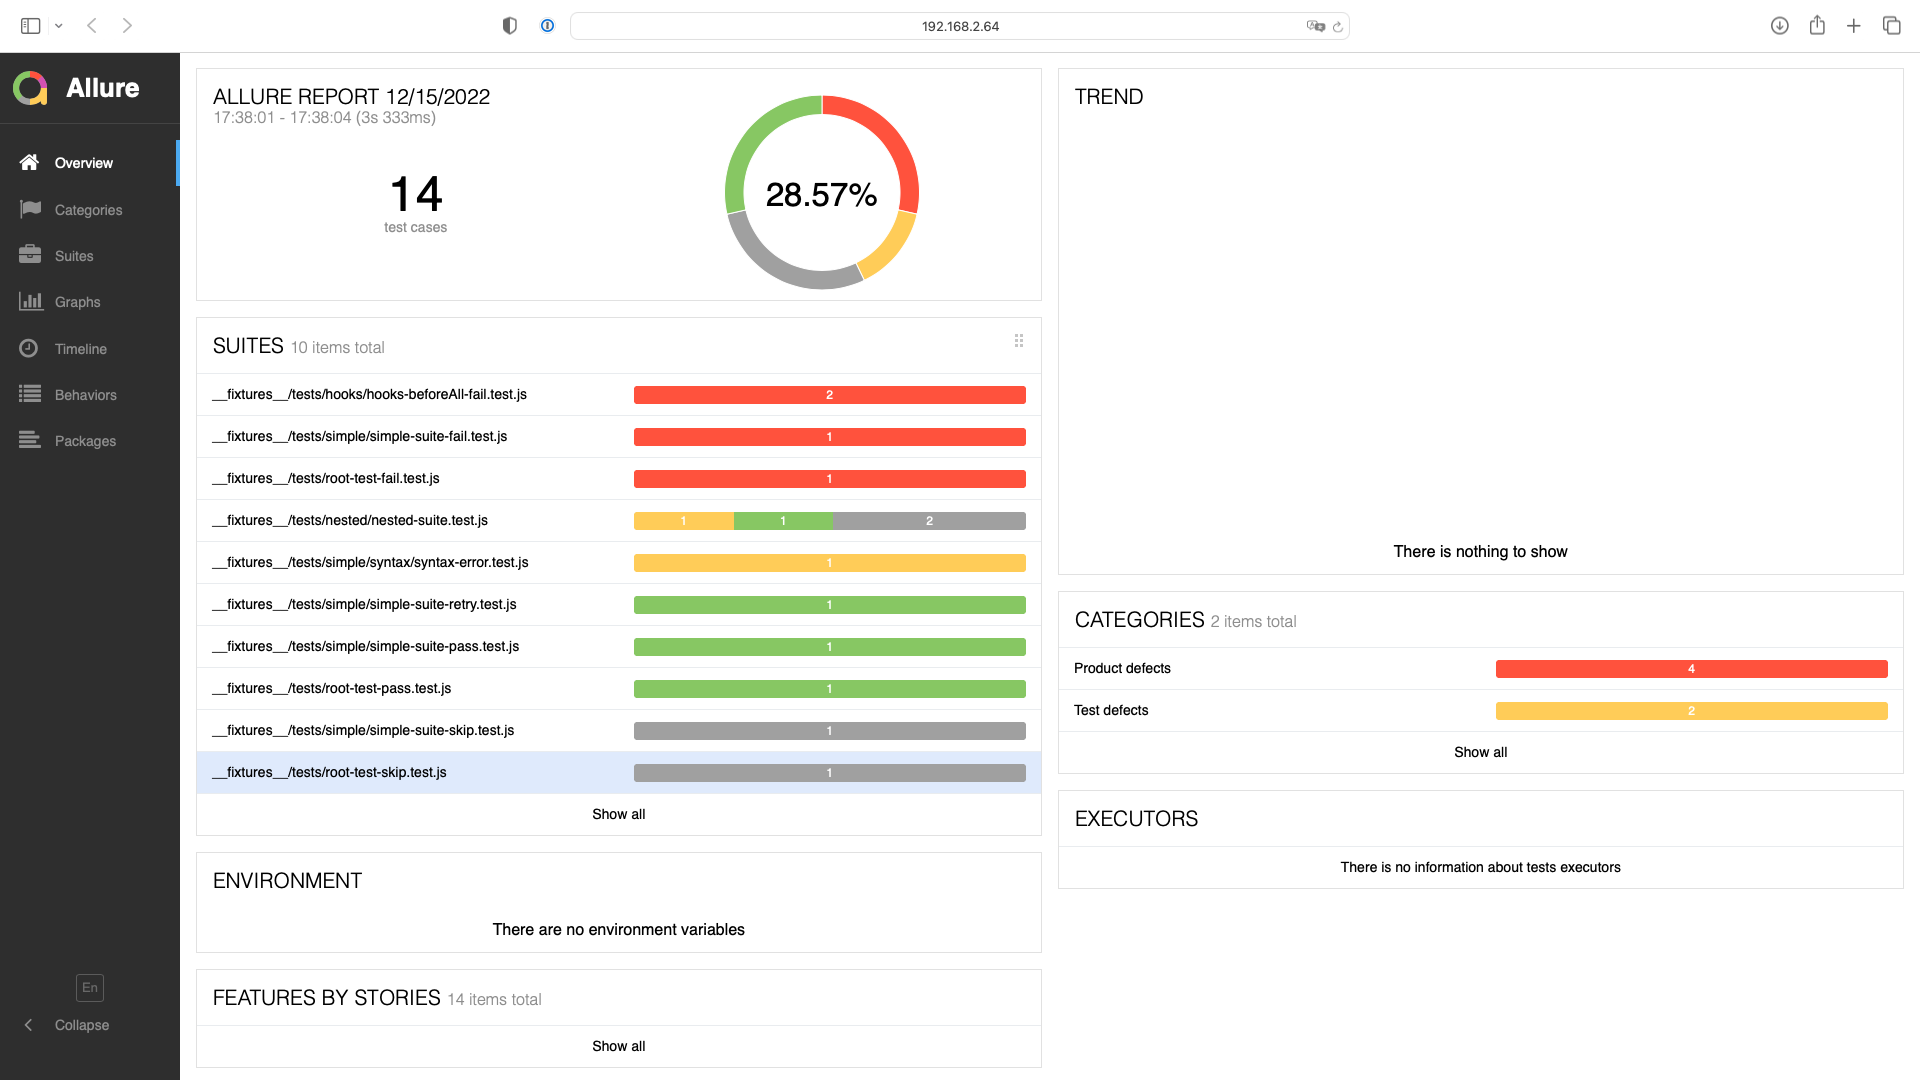
Task: Click the red Product defects bar
Action: [1691, 669]
